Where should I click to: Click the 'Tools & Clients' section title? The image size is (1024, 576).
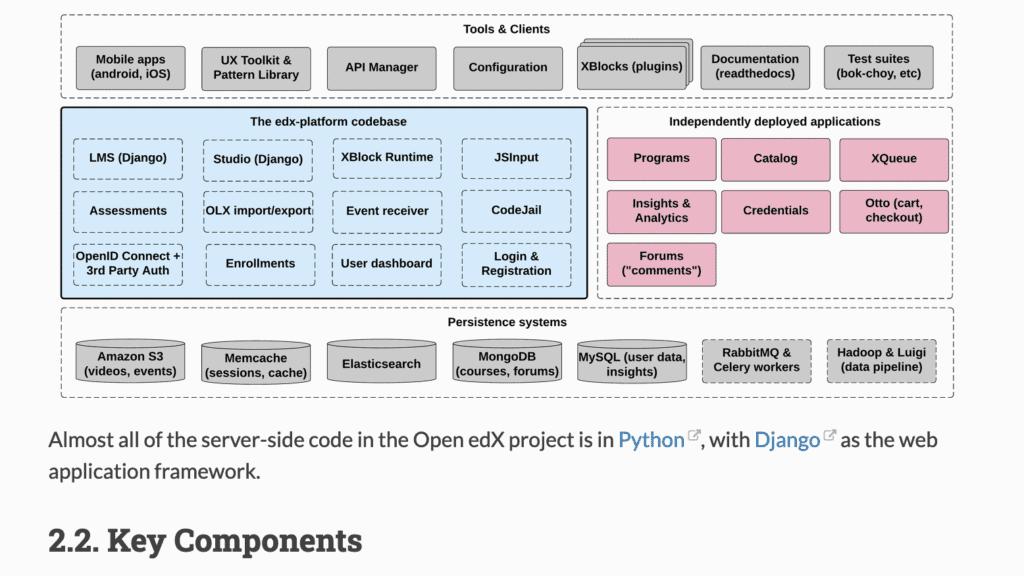pos(506,29)
